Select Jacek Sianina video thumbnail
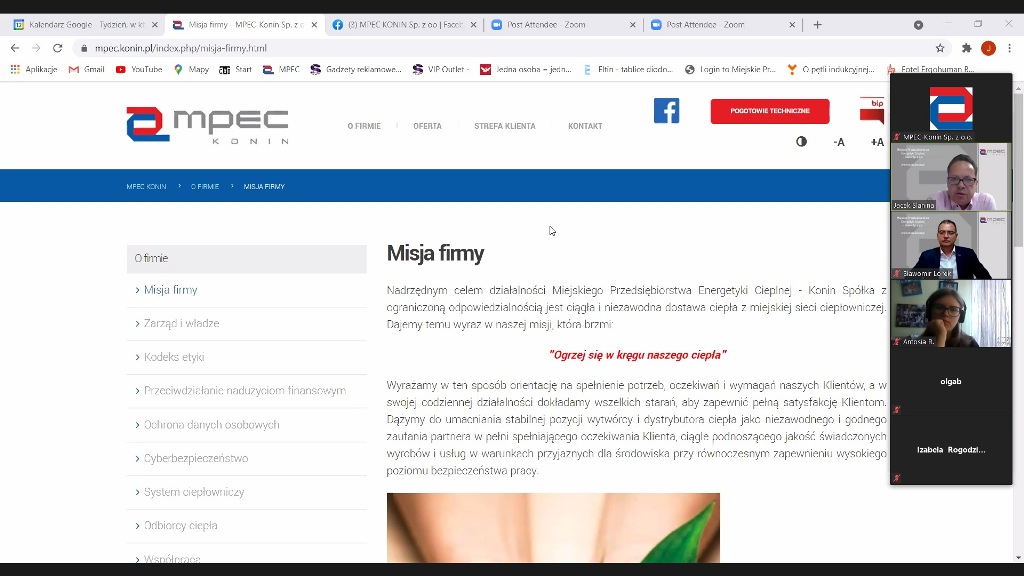Screen dimensions: 1024x576 [950, 177]
